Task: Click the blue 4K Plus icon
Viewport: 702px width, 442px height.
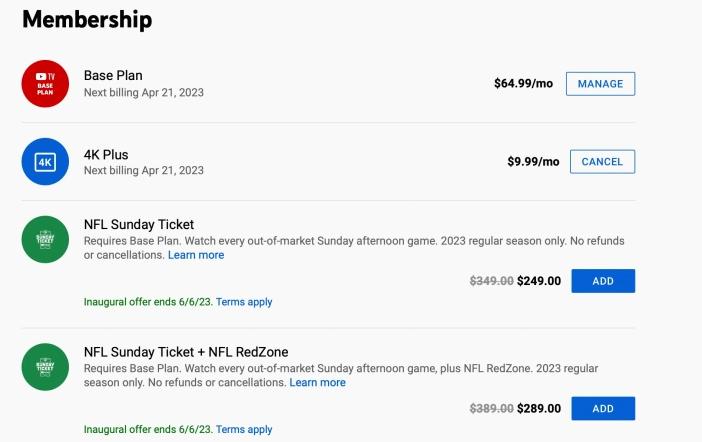Action: tap(45, 162)
